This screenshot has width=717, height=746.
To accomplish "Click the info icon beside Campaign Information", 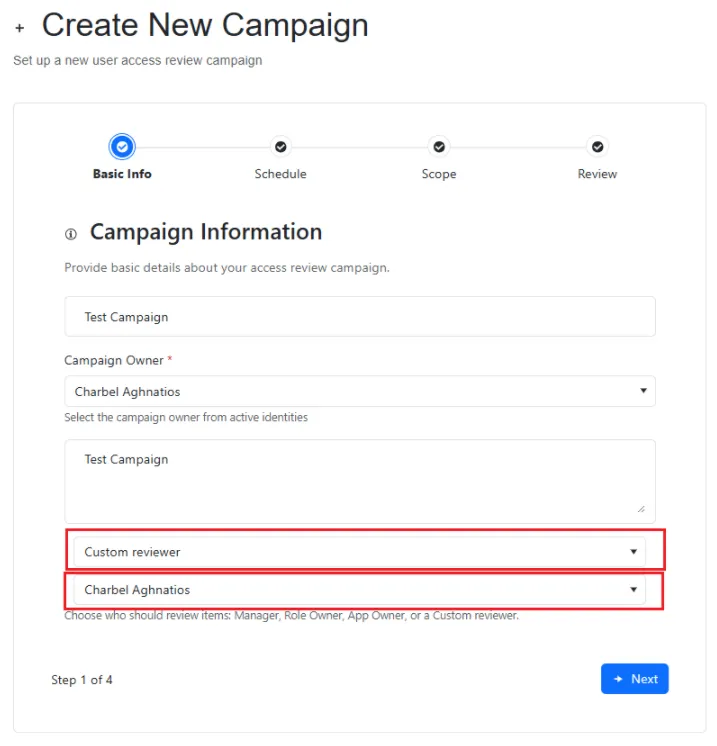I will click(x=71, y=234).
